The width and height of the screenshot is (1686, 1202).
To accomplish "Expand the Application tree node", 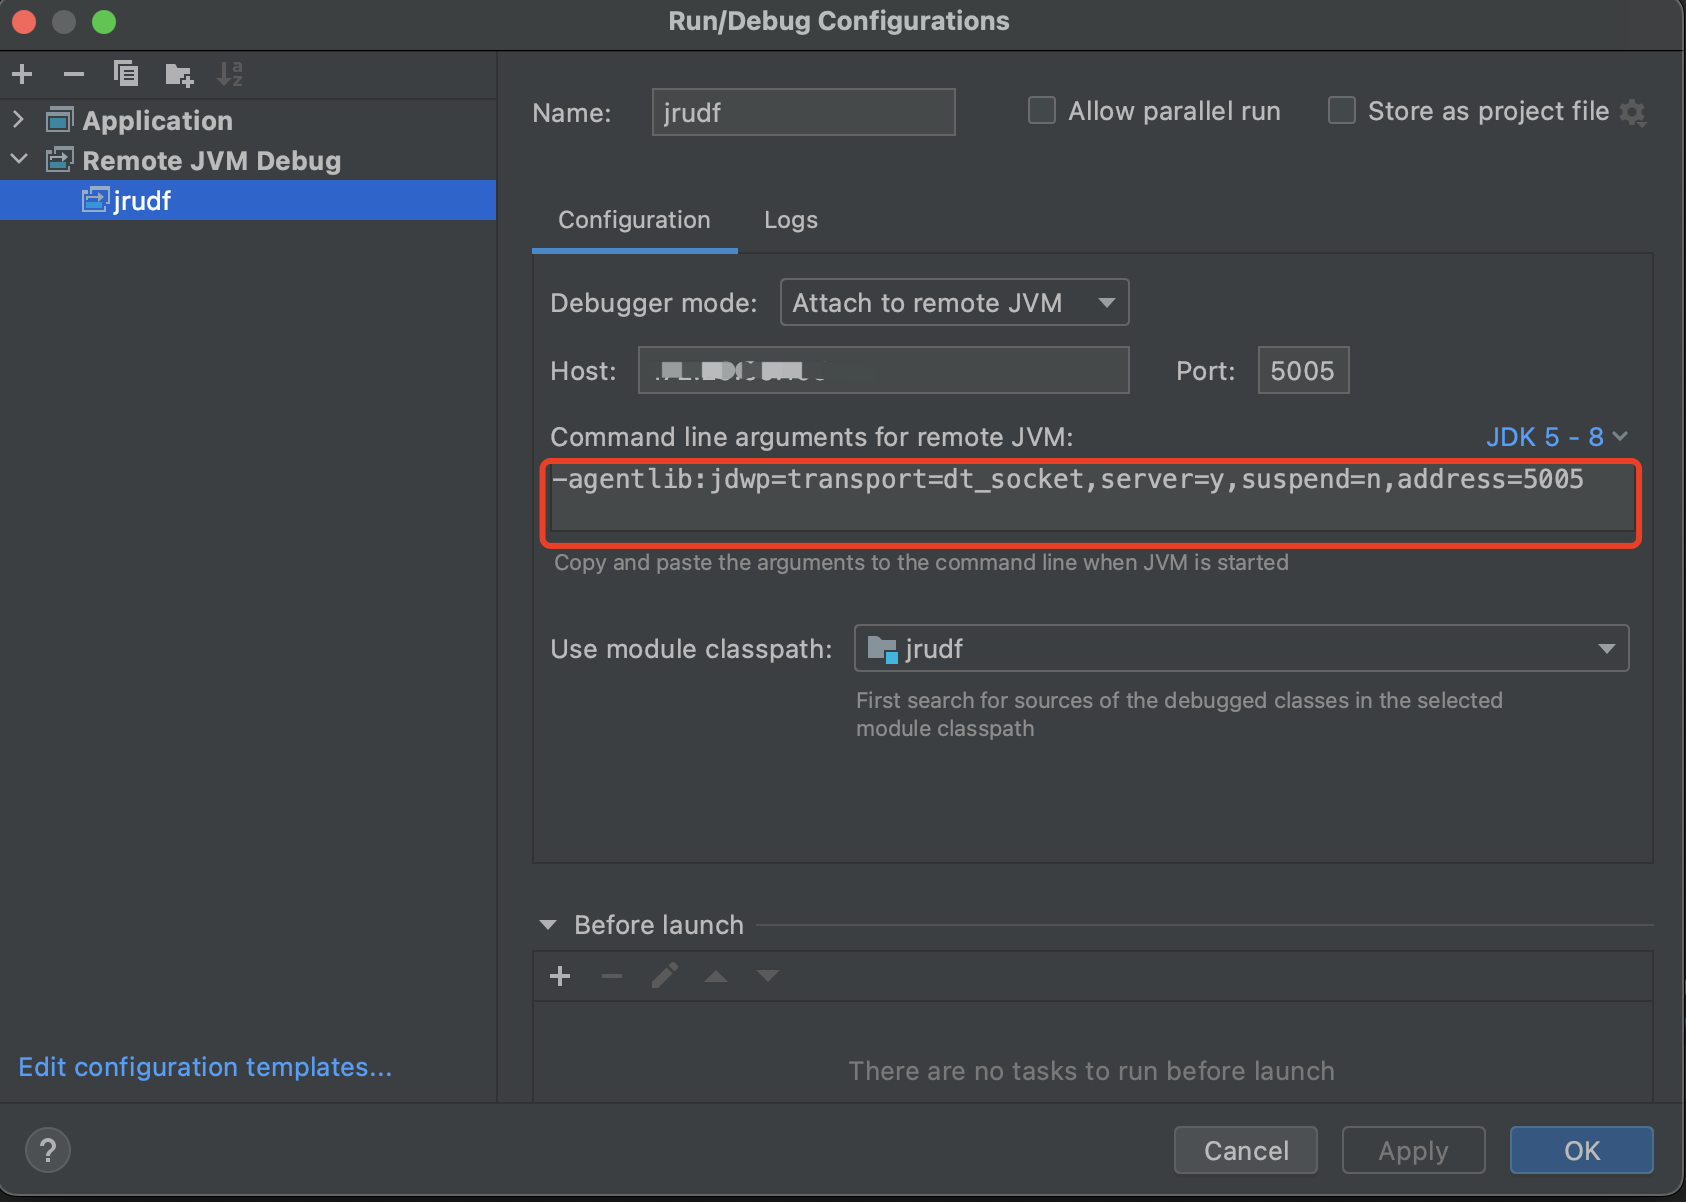I will 18,120.
